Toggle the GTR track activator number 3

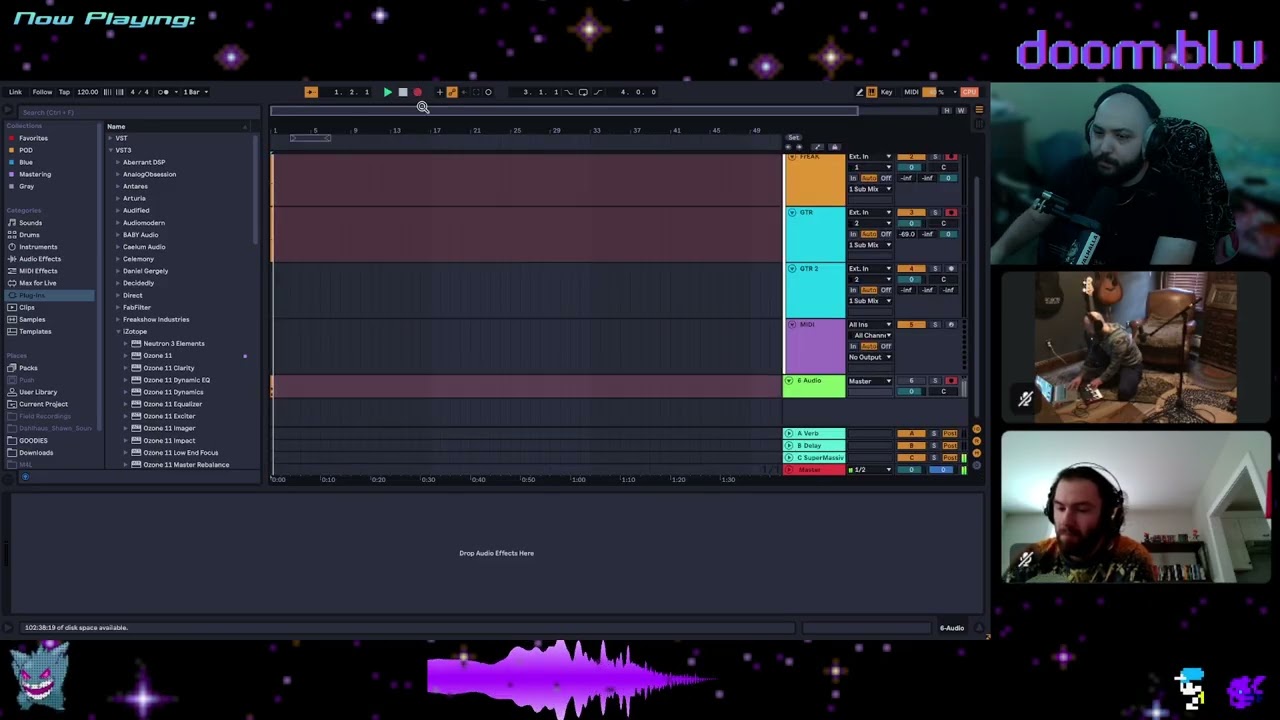911,213
